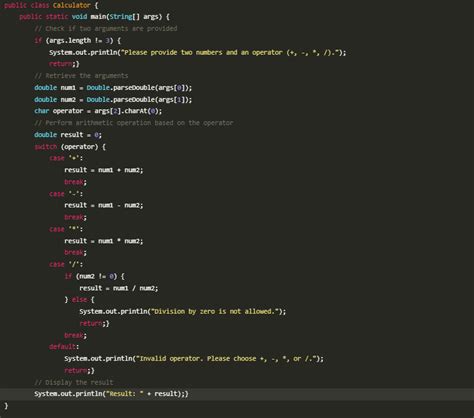Screen dimensions: 474x418
Task: Click the "else" keyword
Action: (x=79, y=300)
